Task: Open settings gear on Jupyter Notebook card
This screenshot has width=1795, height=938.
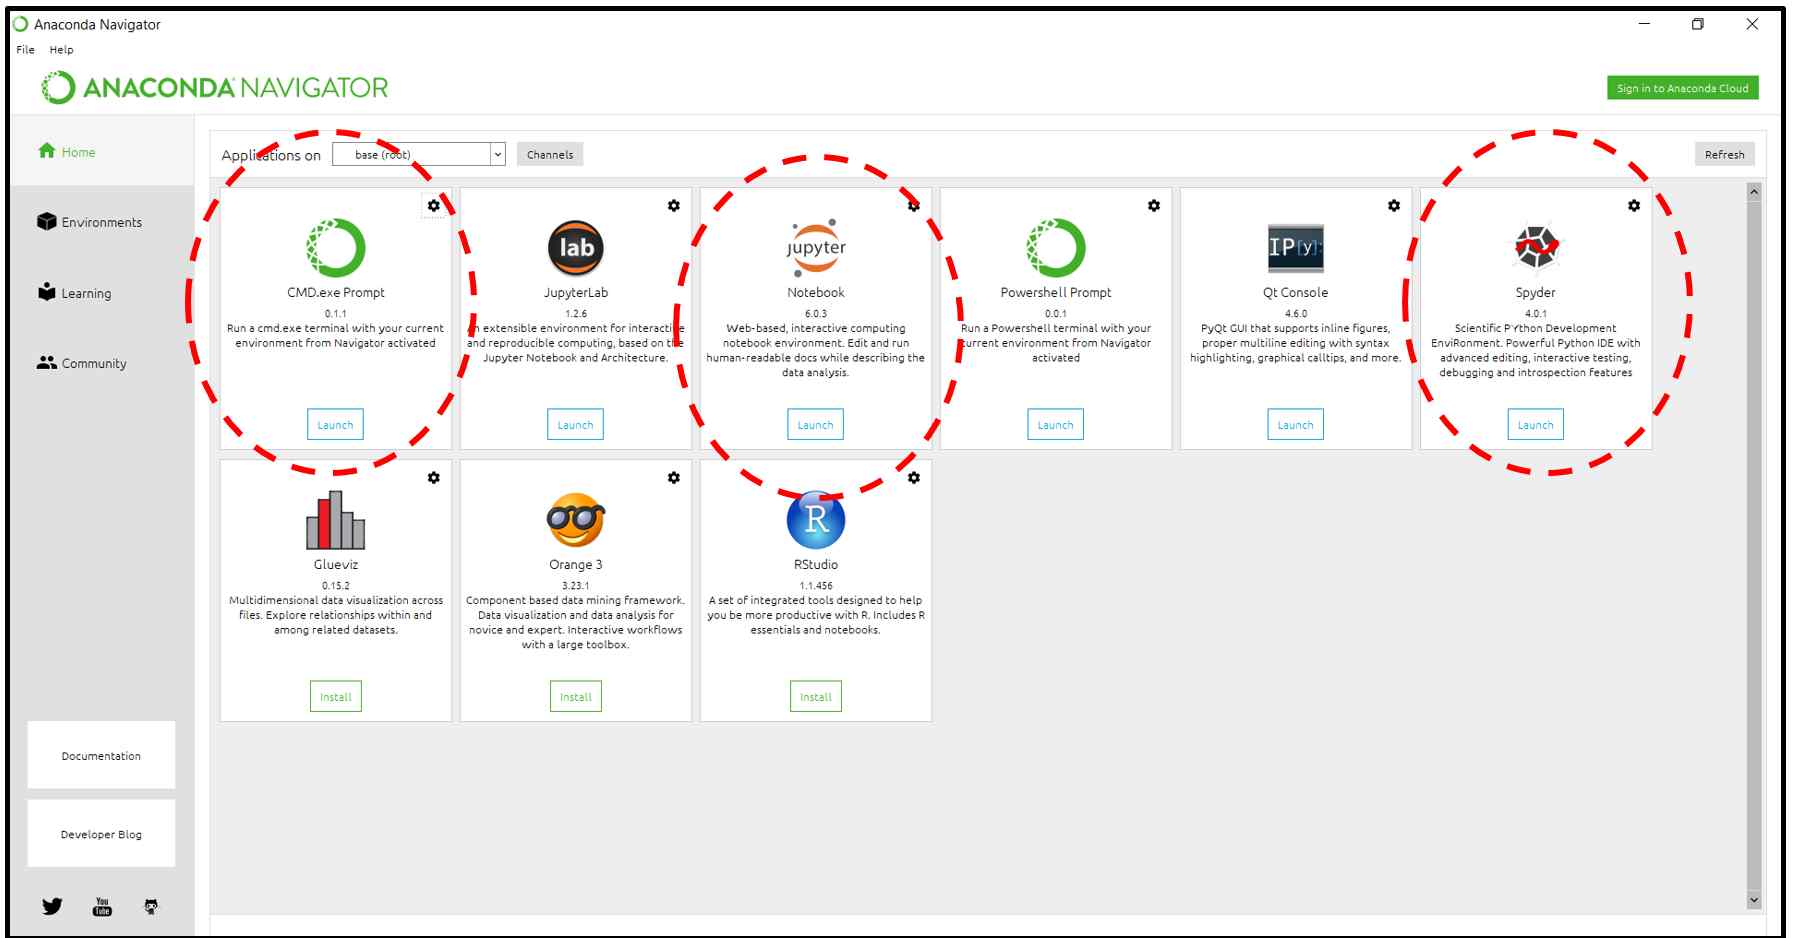Action: pyautogui.click(x=914, y=205)
